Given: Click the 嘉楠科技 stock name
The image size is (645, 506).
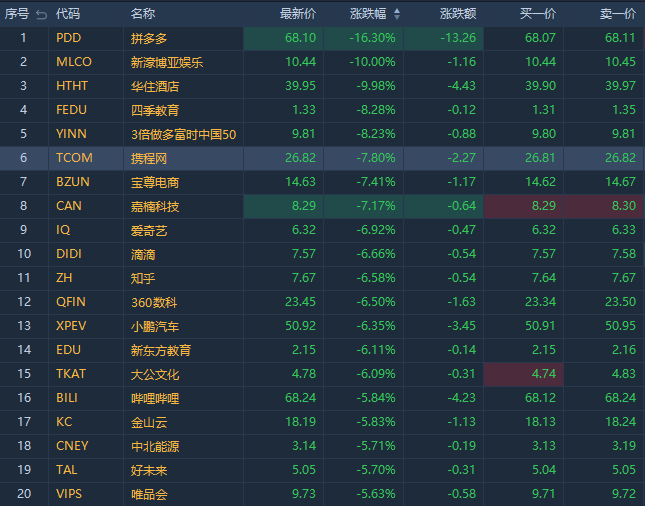Looking at the screenshot, I should point(155,206).
